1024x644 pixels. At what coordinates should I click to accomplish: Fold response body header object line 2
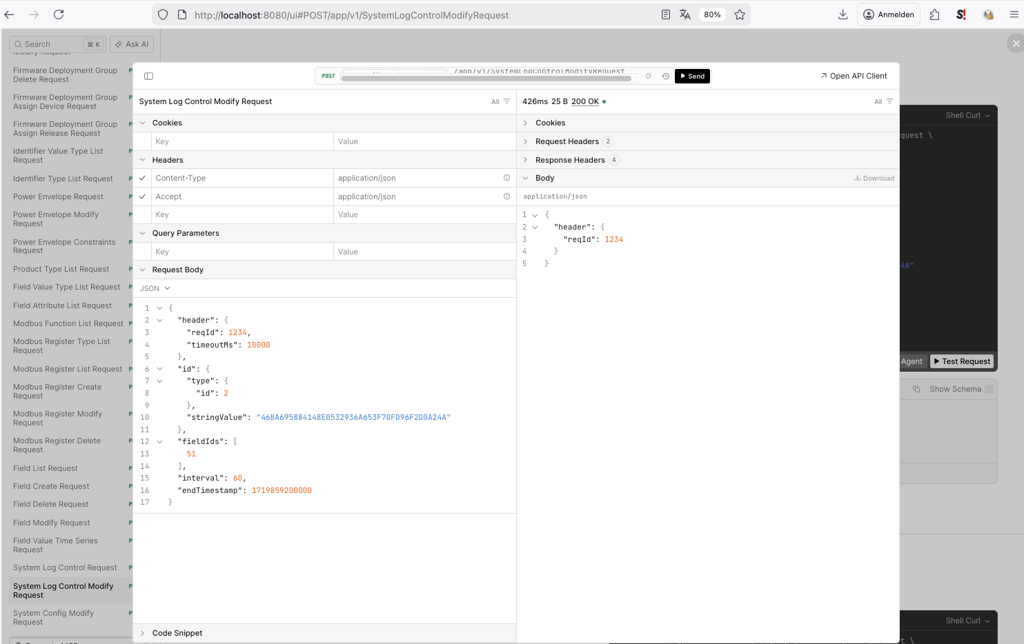coord(535,227)
